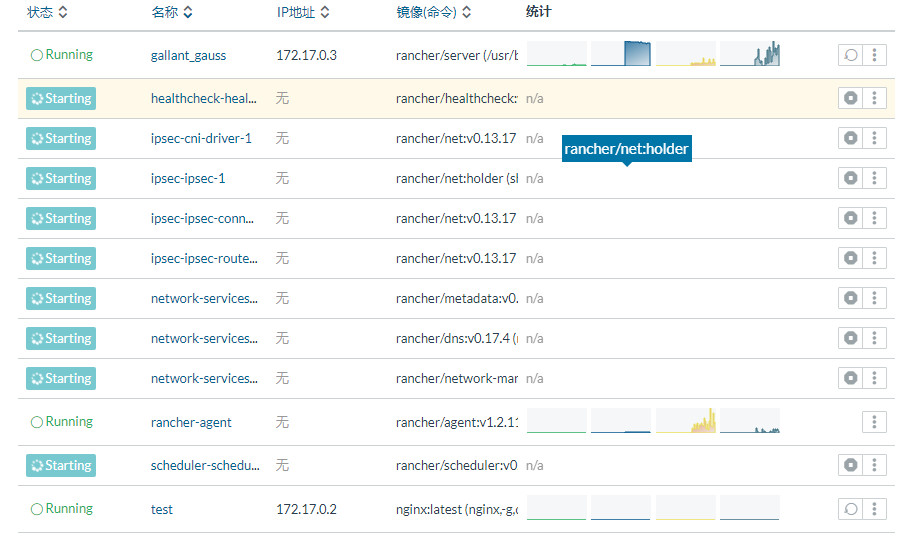Restart the gallant_gauss container
The width and height of the screenshot is (915, 537).
pos(850,55)
